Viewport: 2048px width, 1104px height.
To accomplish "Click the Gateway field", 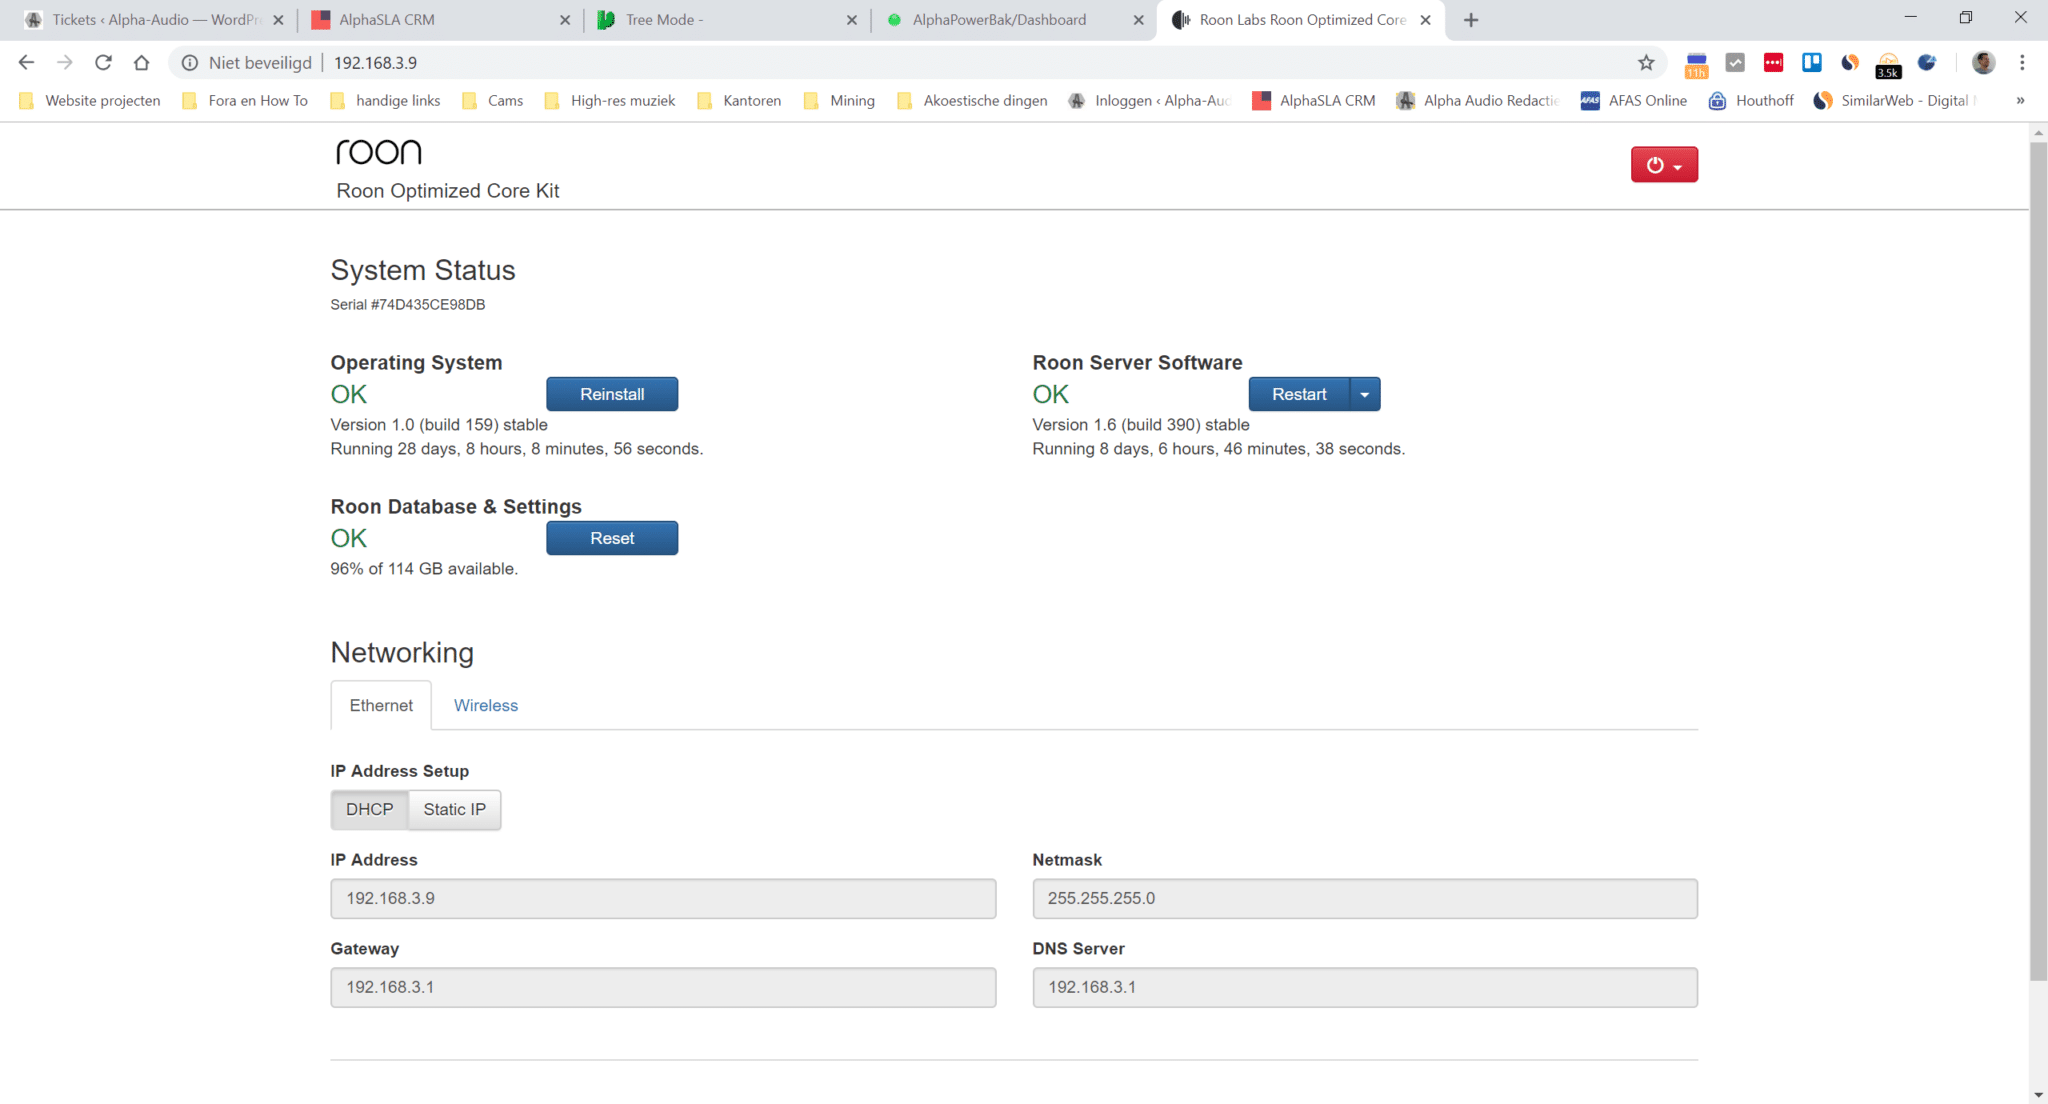I will [663, 987].
